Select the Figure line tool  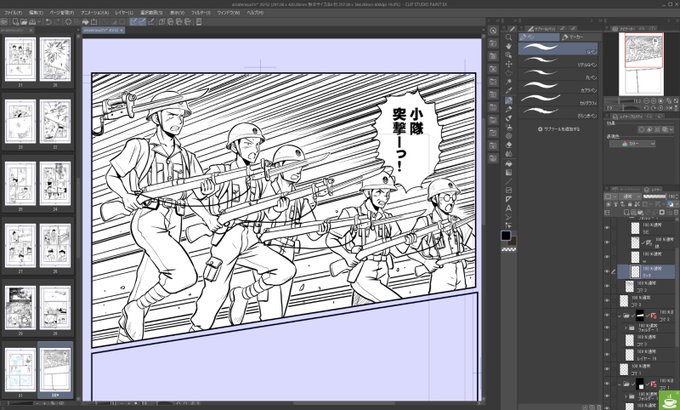[x=508, y=181]
